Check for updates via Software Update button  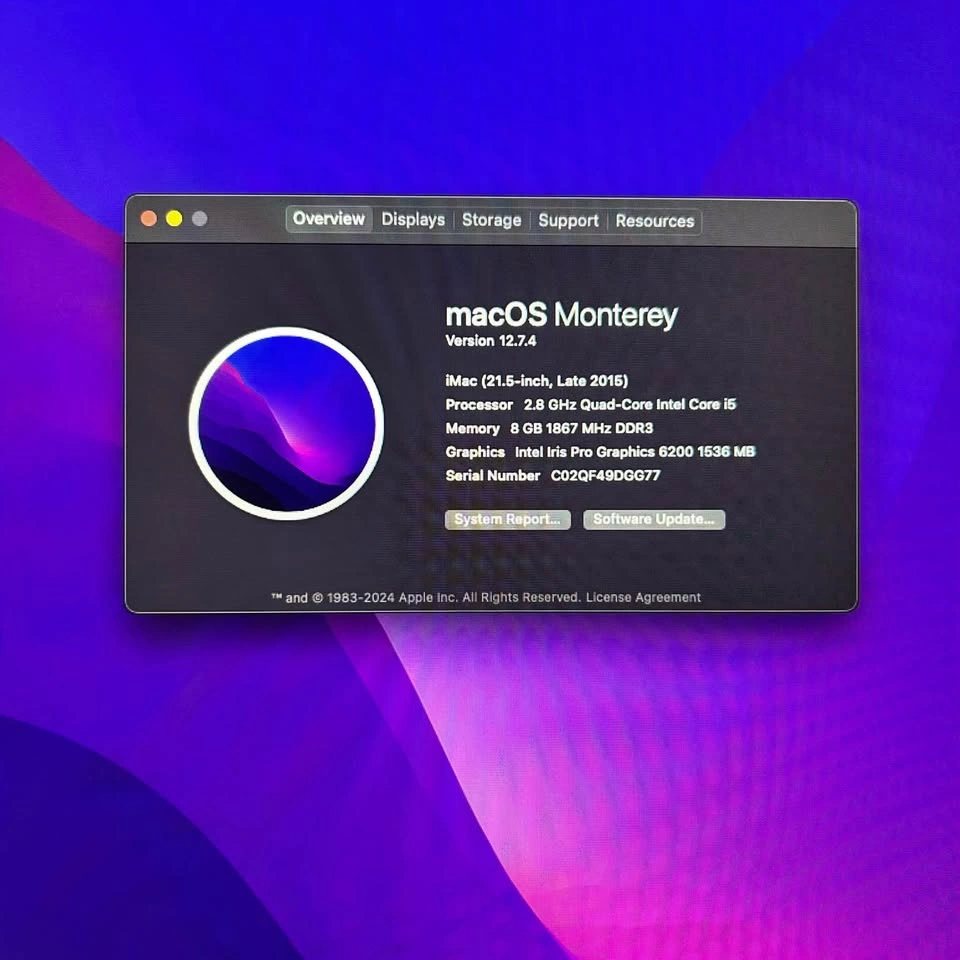tap(654, 520)
